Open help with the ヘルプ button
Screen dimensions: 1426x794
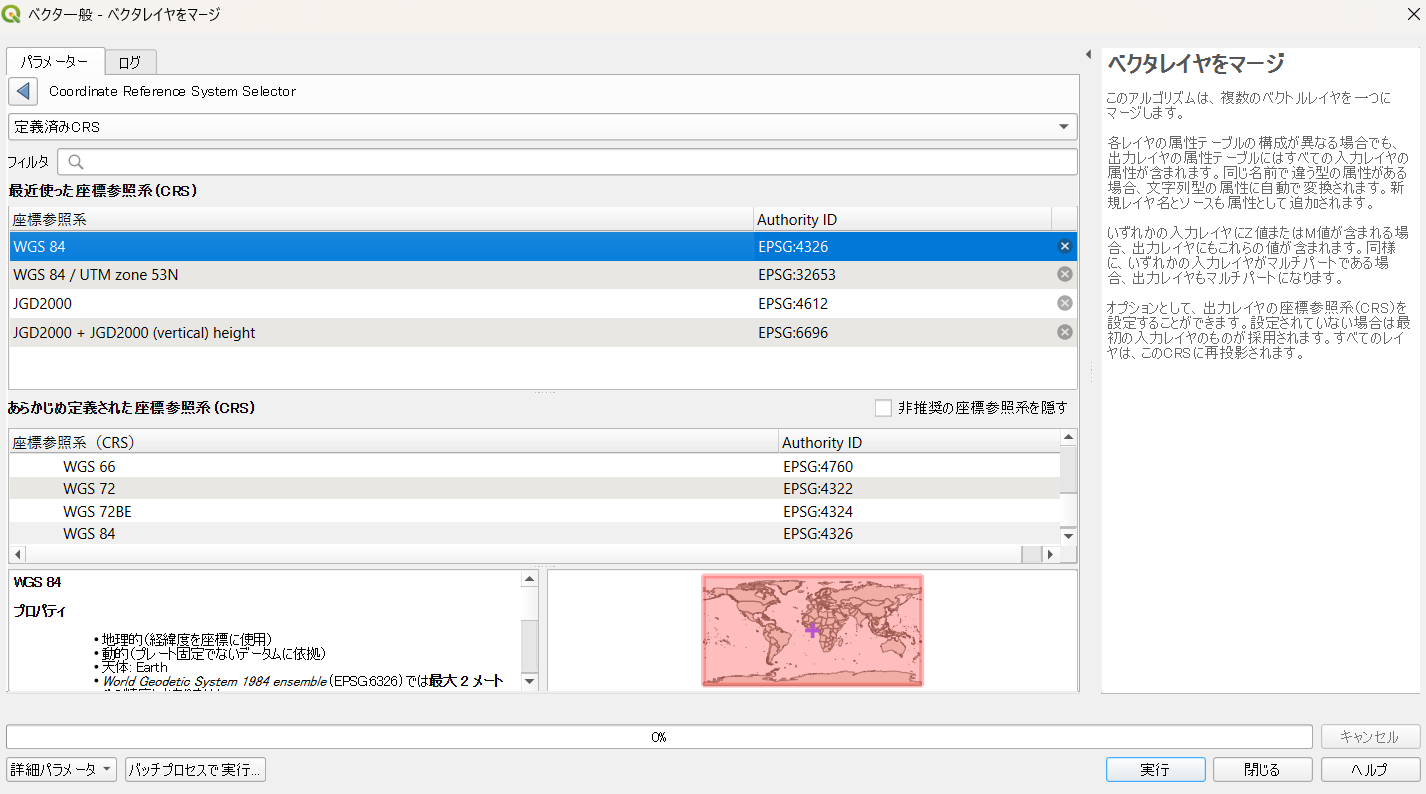tap(1370, 769)
